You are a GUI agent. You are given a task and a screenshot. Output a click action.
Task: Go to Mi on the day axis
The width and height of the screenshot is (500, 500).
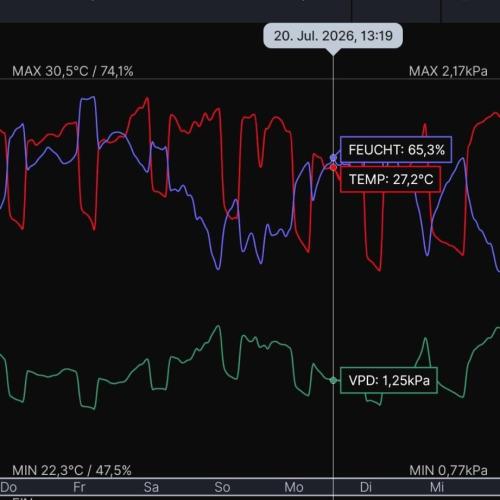click(x=437, y=487)
